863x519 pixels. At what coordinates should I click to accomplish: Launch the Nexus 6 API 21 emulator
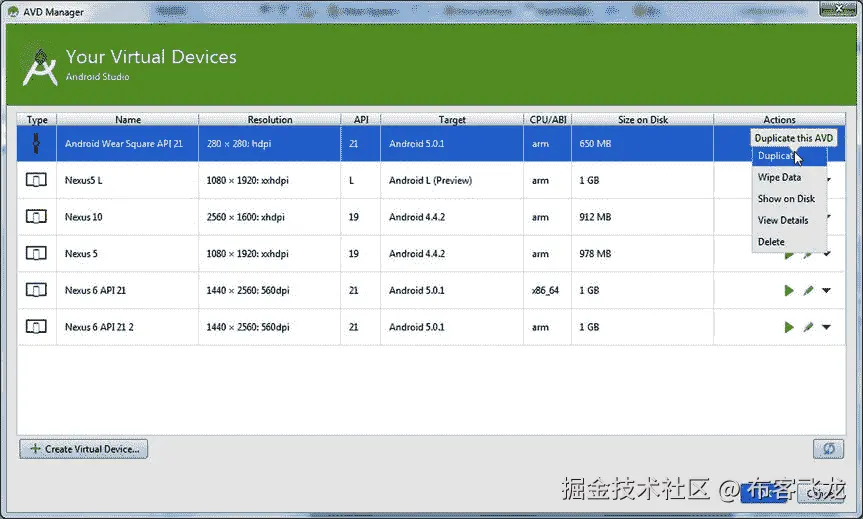[x=789, y=291]
